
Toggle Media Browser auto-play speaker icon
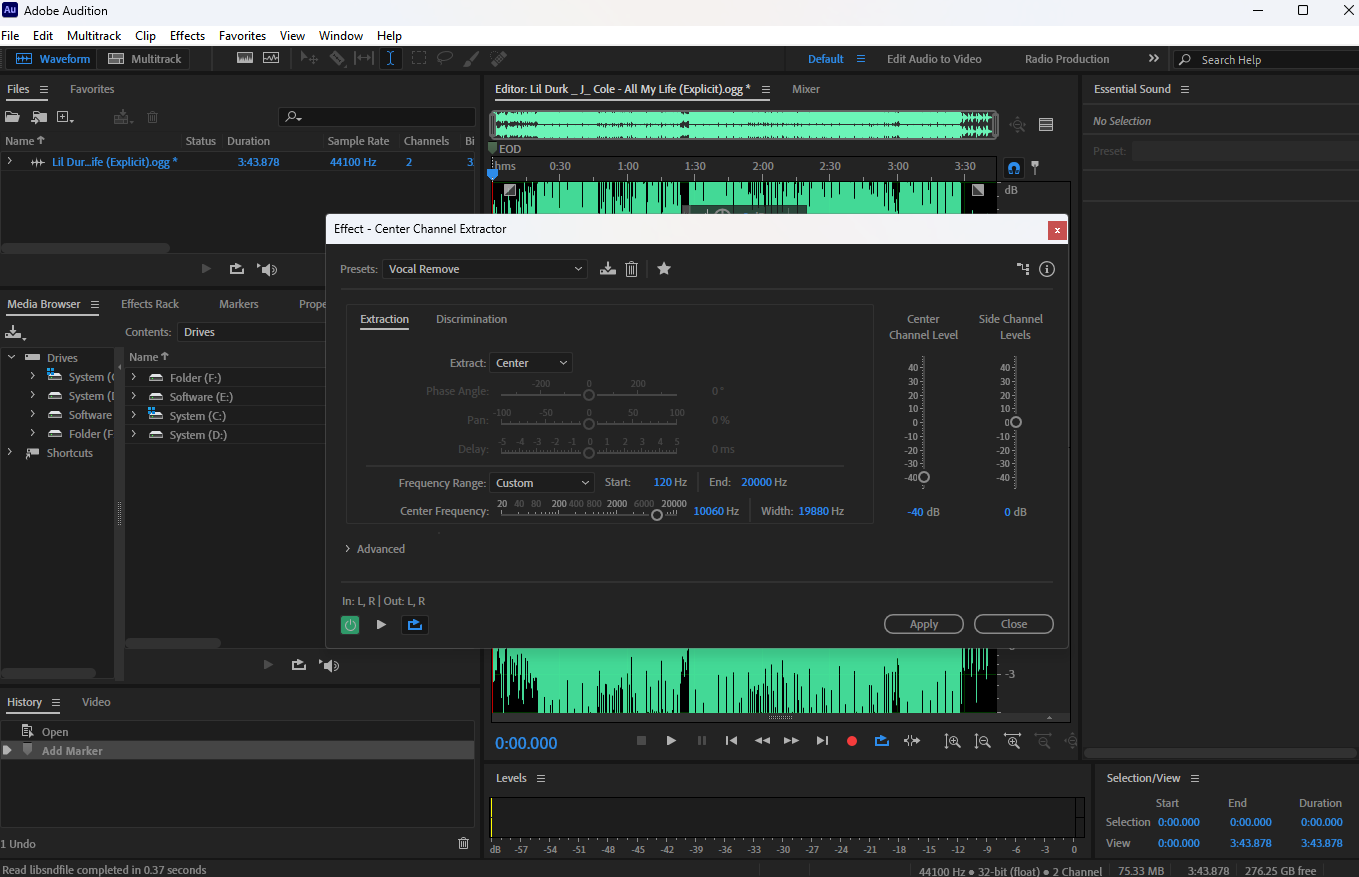(x=329, y=665)
